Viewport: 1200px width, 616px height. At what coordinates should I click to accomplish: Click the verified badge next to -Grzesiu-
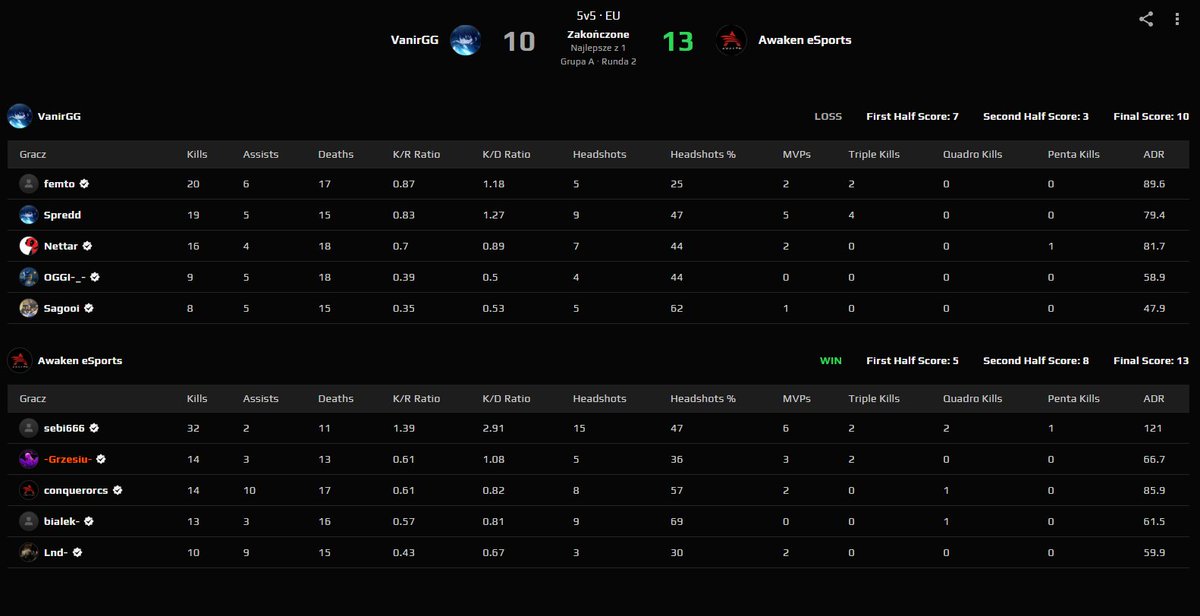(101, 459)
